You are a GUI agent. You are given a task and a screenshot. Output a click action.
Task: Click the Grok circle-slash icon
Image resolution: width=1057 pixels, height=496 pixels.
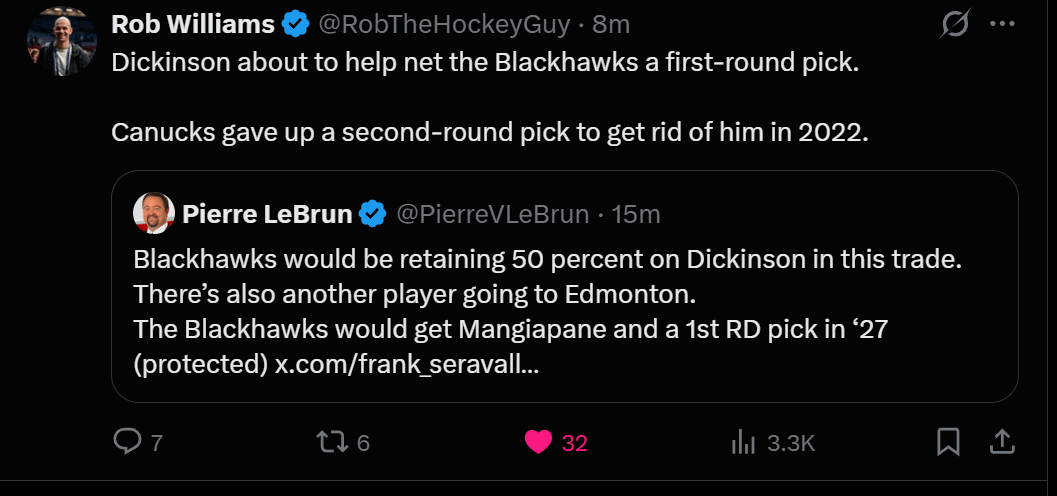pyautogui.click(x=956, y=24)
